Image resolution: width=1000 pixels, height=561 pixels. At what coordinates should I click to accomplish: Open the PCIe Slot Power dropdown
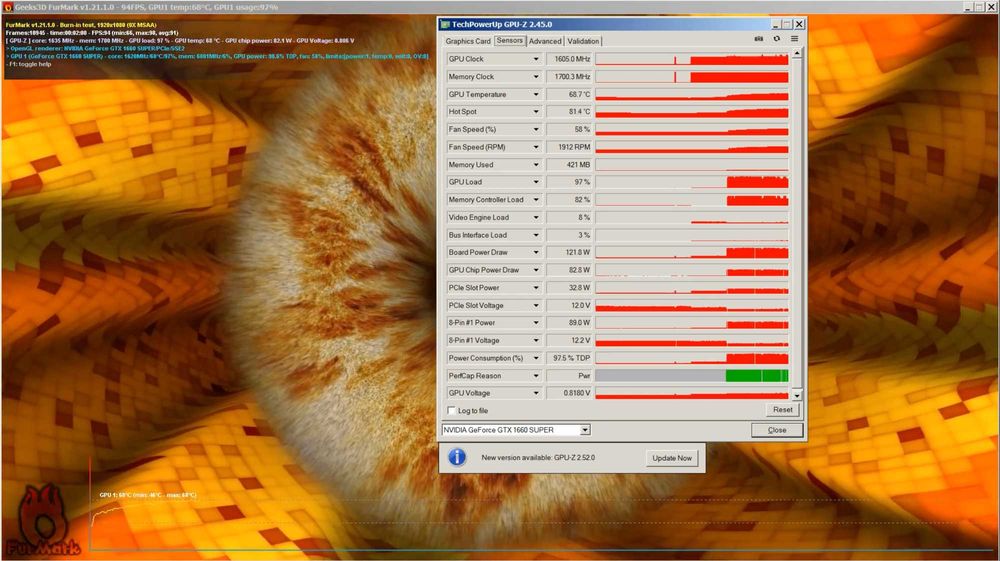tap(536, 288)
